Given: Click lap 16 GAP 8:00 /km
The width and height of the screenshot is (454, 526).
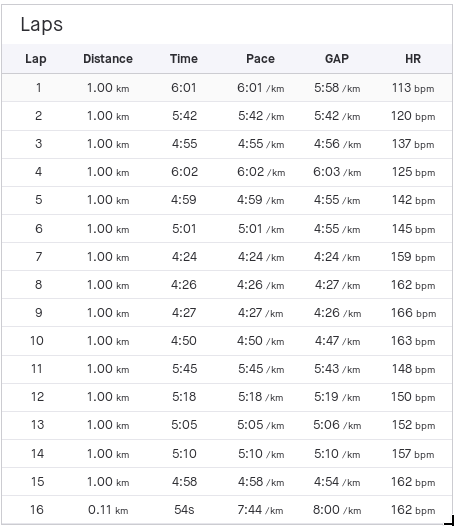Looking at the screenshot, I should pyautogui.click(x=337, y=510).
